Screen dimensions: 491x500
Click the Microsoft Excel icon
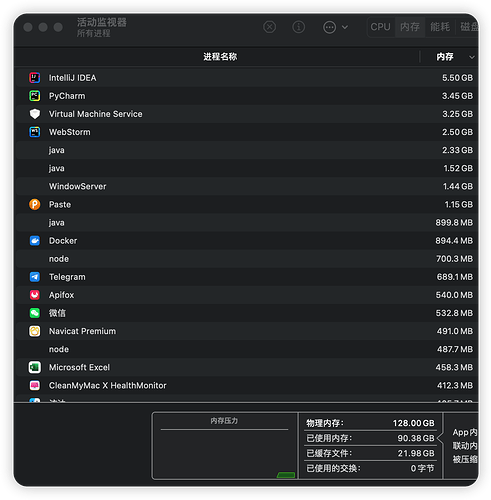35,367
